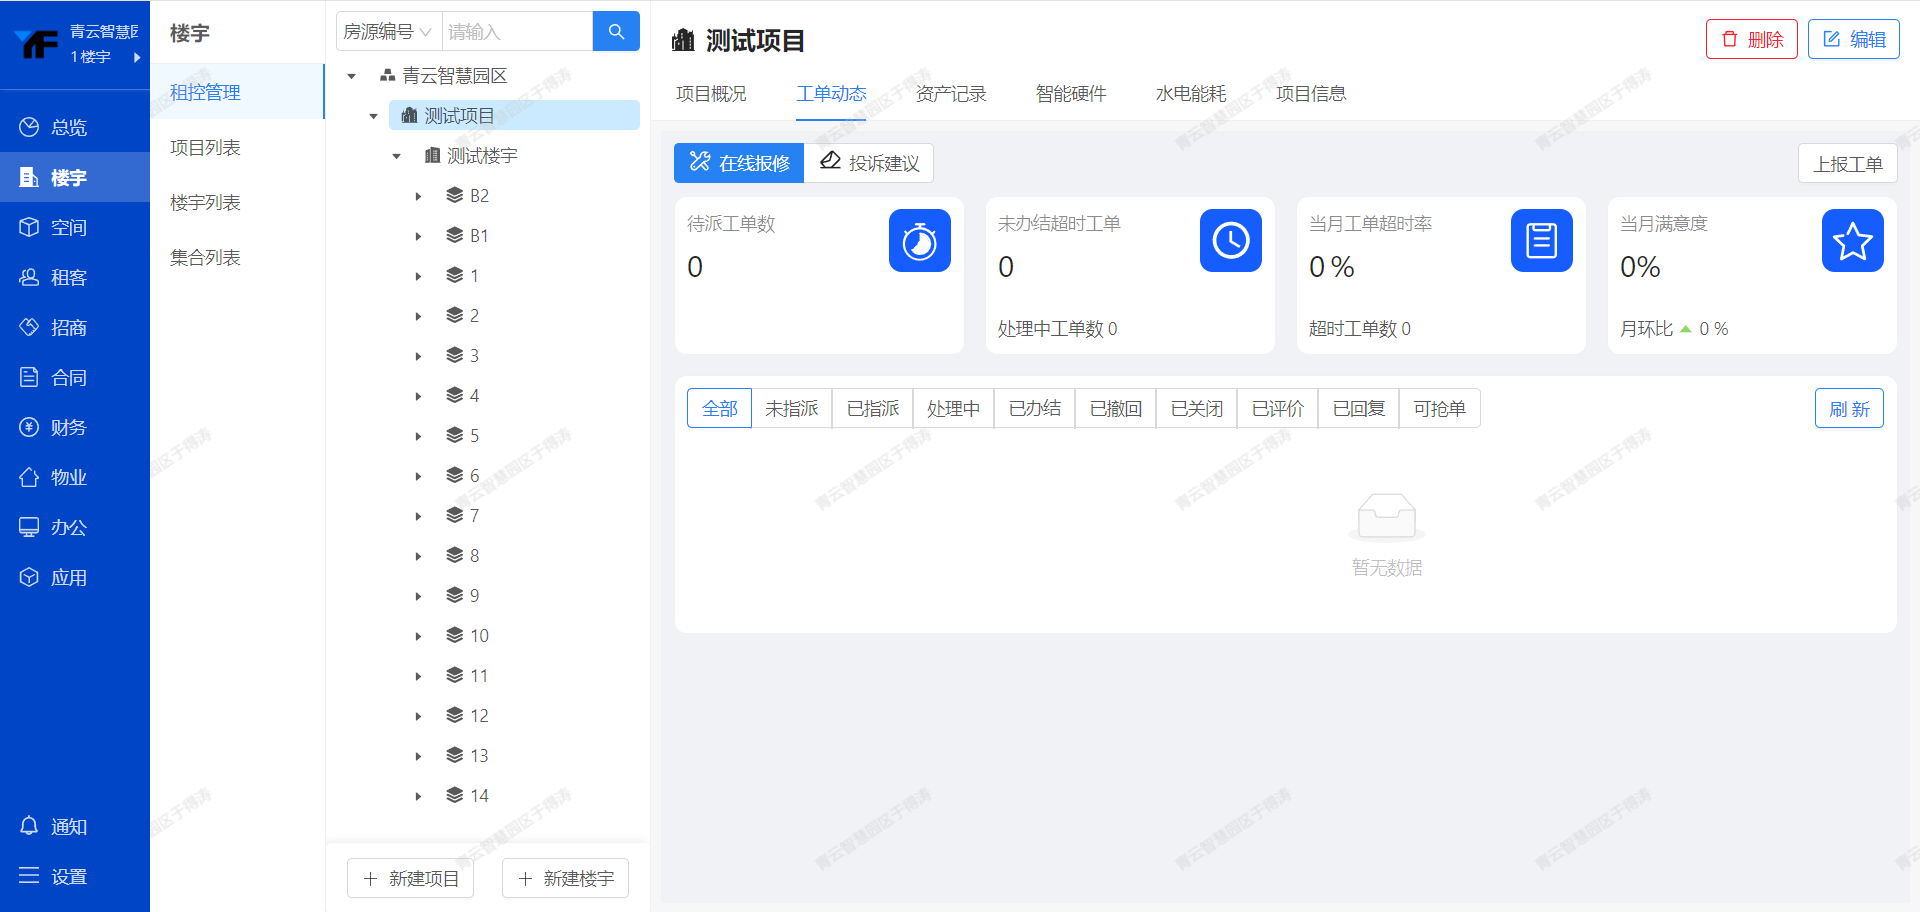Click the 上报工单 button

(1847, 164)
